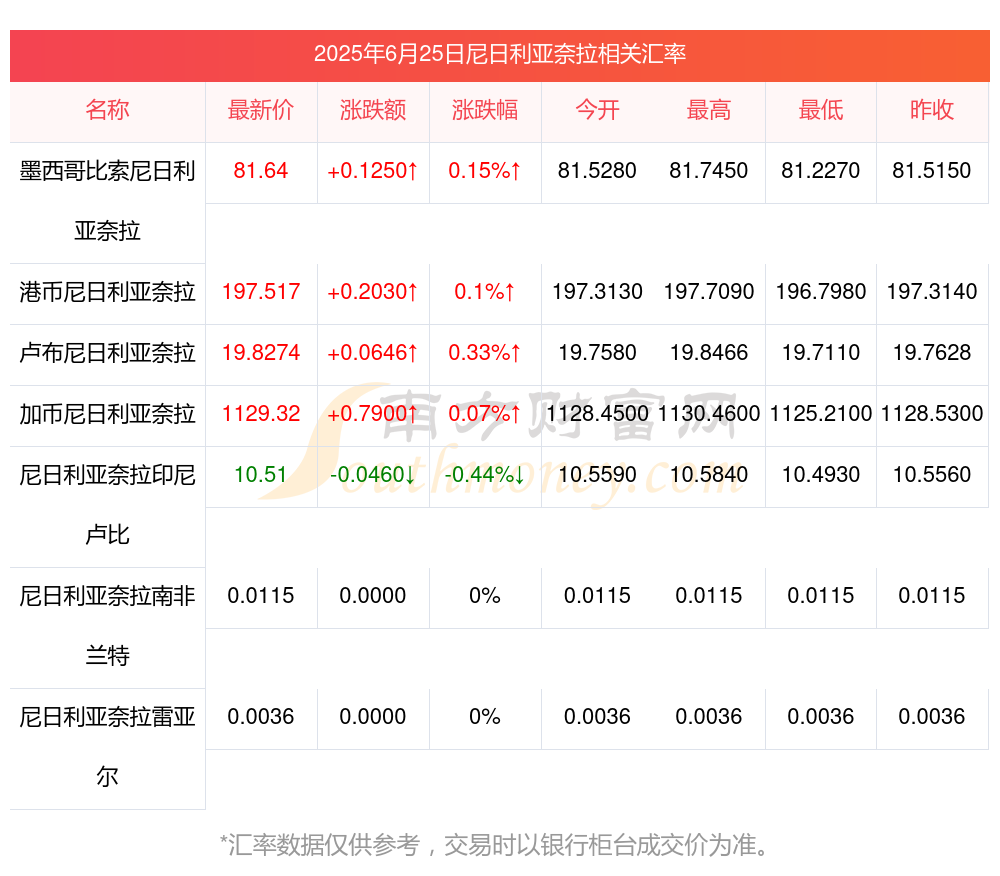Image resolution: width=1000 pixels, height=876 pixels.
Task: Click the open value 197.3130
Action: tap(597, 292)
